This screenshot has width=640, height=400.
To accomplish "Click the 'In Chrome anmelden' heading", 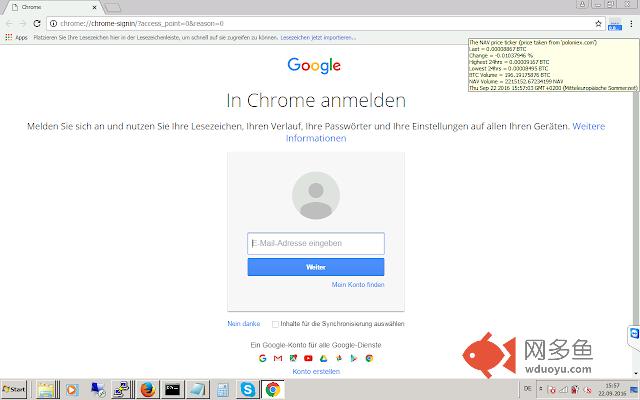I will [316, 100].
